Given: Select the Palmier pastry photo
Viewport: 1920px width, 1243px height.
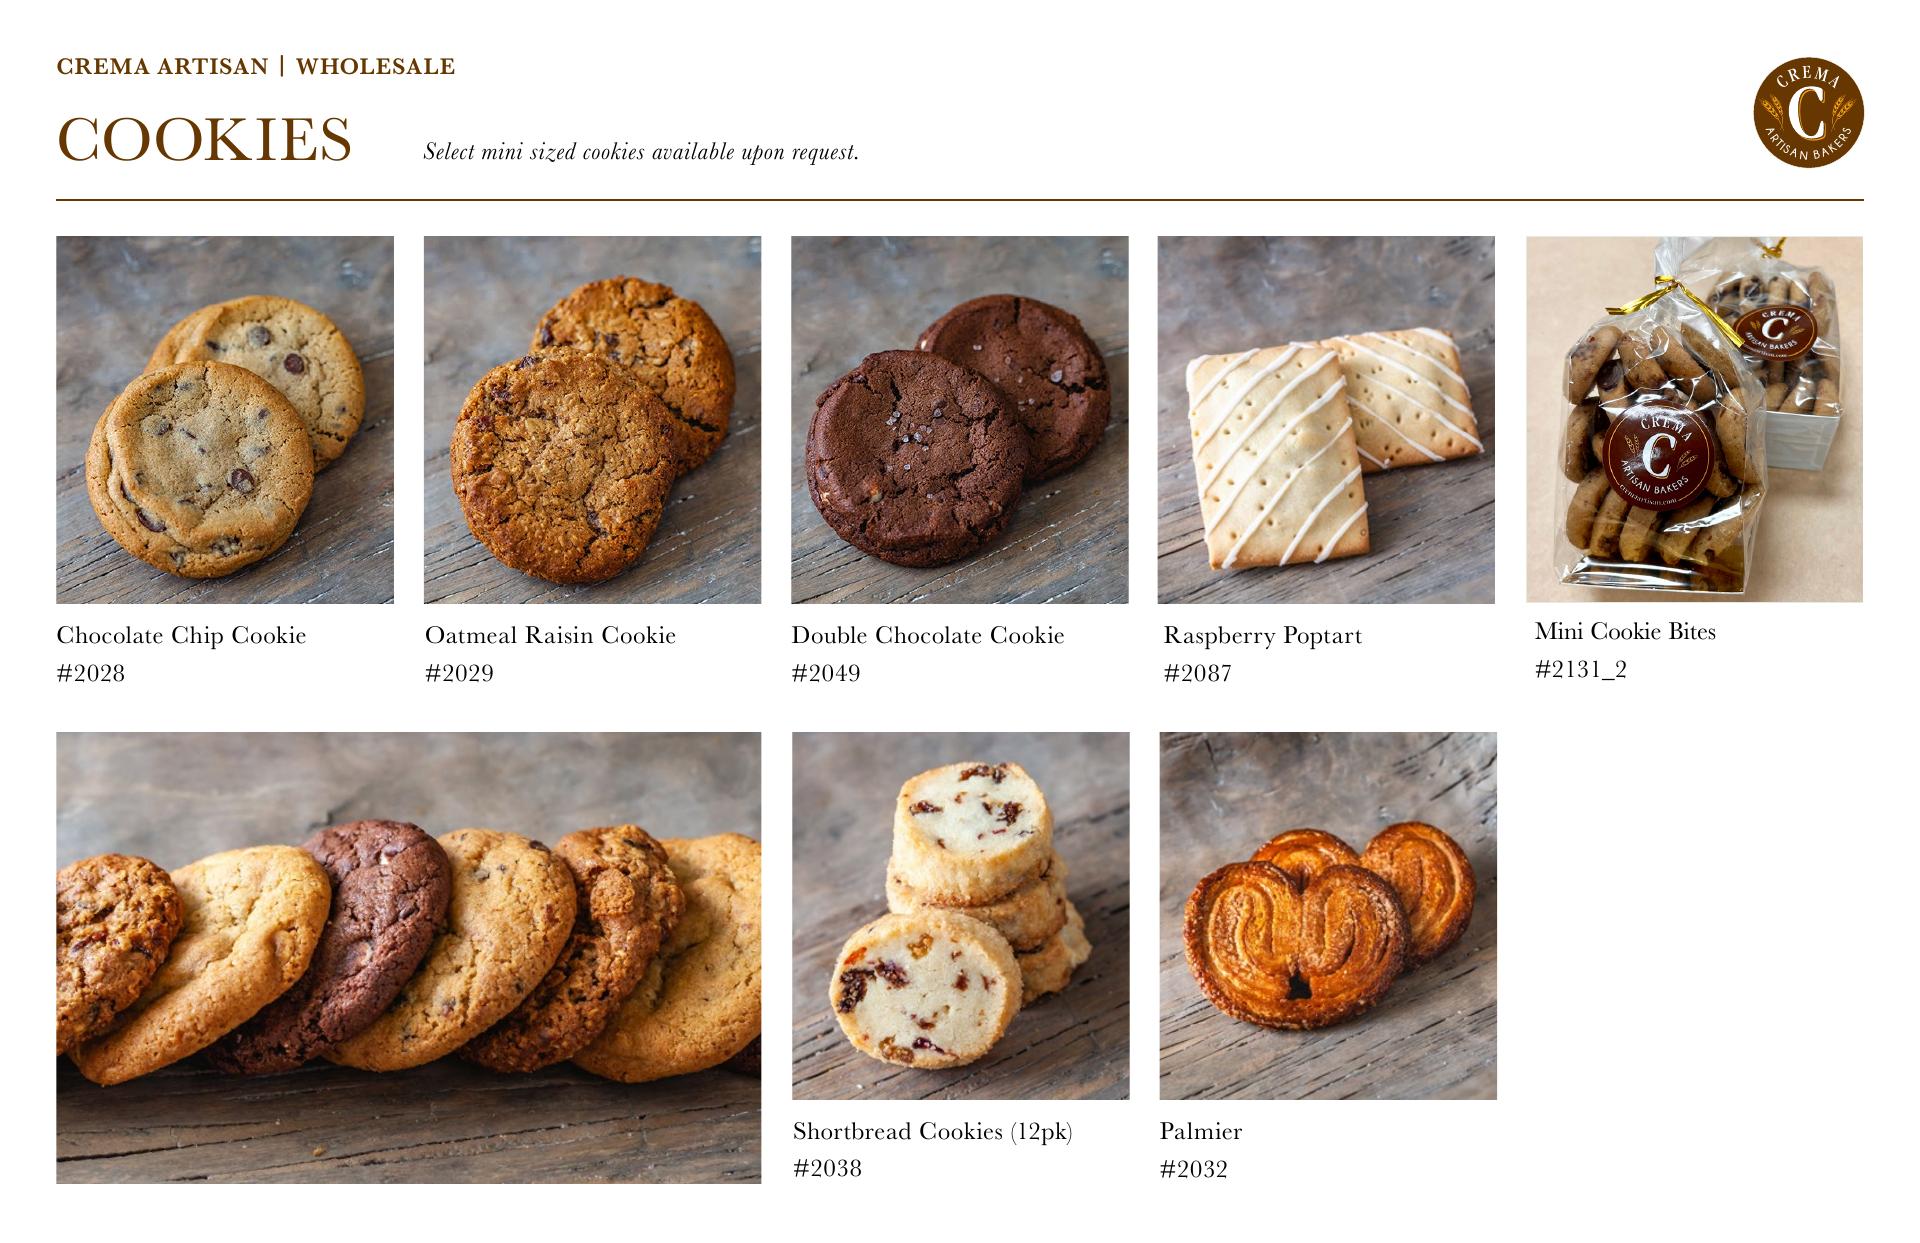Looking at the screenshot, I should (x=1328, y=916).
